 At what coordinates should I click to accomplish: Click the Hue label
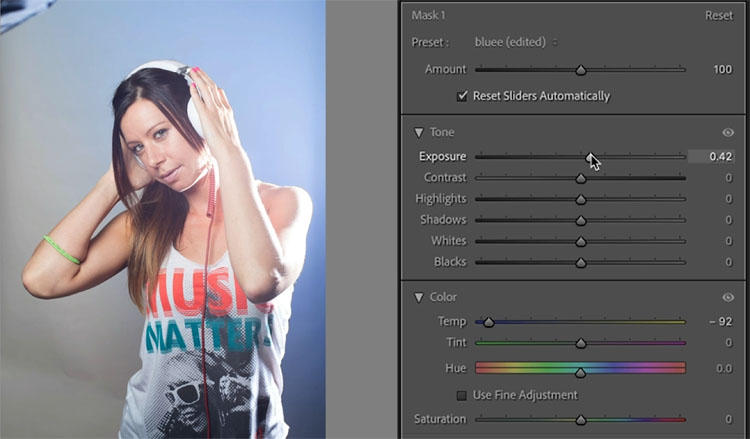(456, 368)
